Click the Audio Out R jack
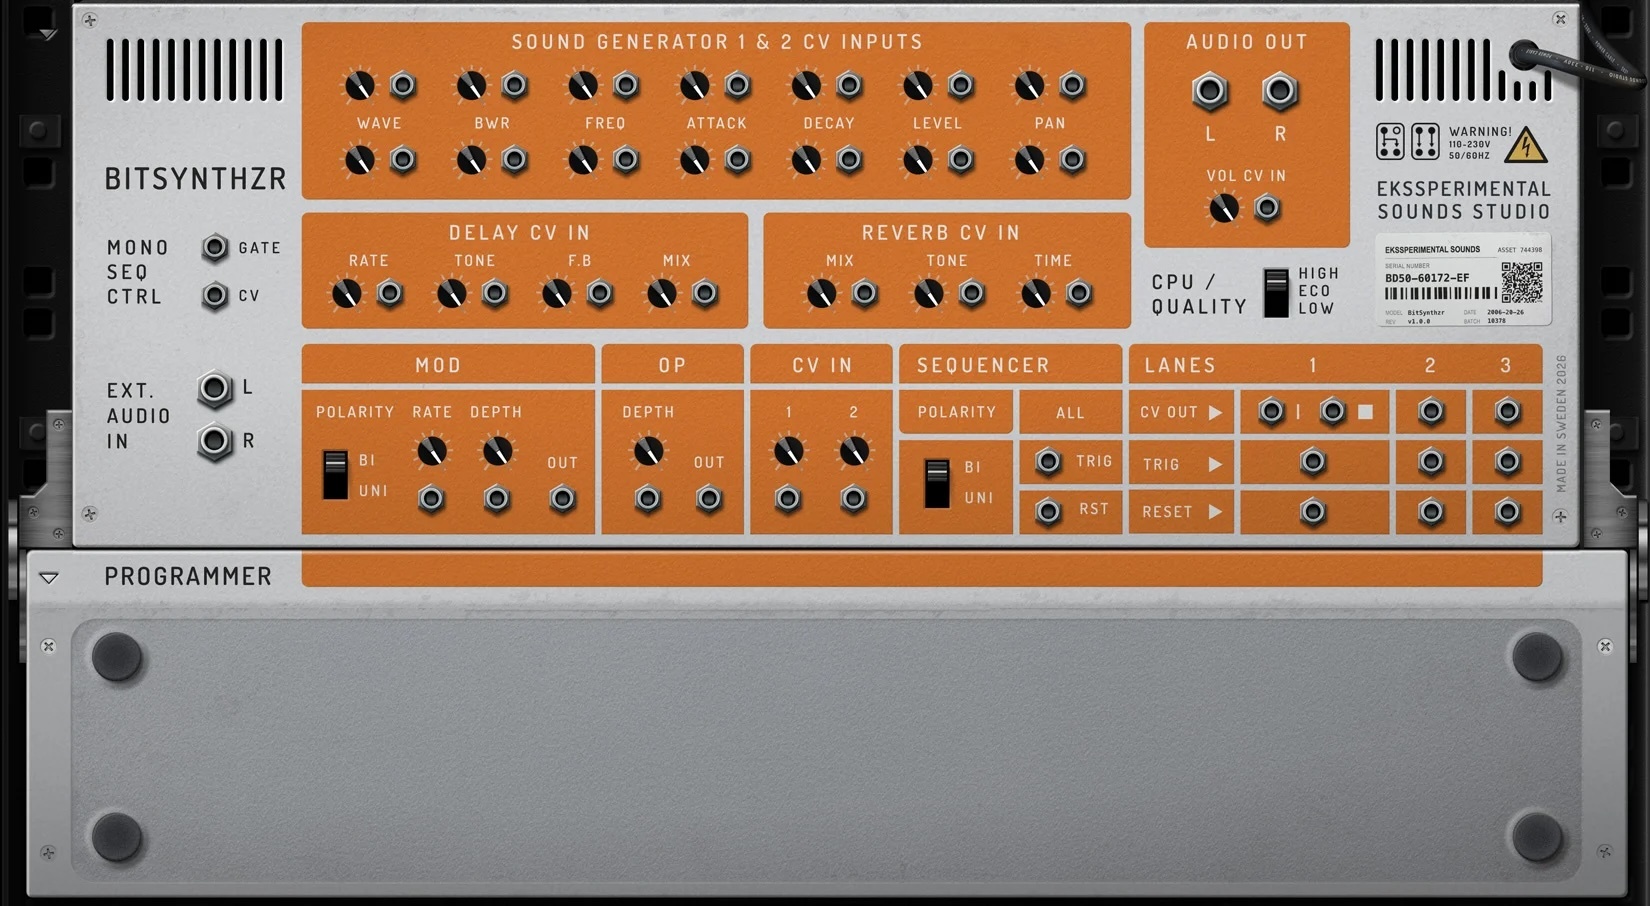The height and width of the screenshot is (906, 1650). 1279,91
